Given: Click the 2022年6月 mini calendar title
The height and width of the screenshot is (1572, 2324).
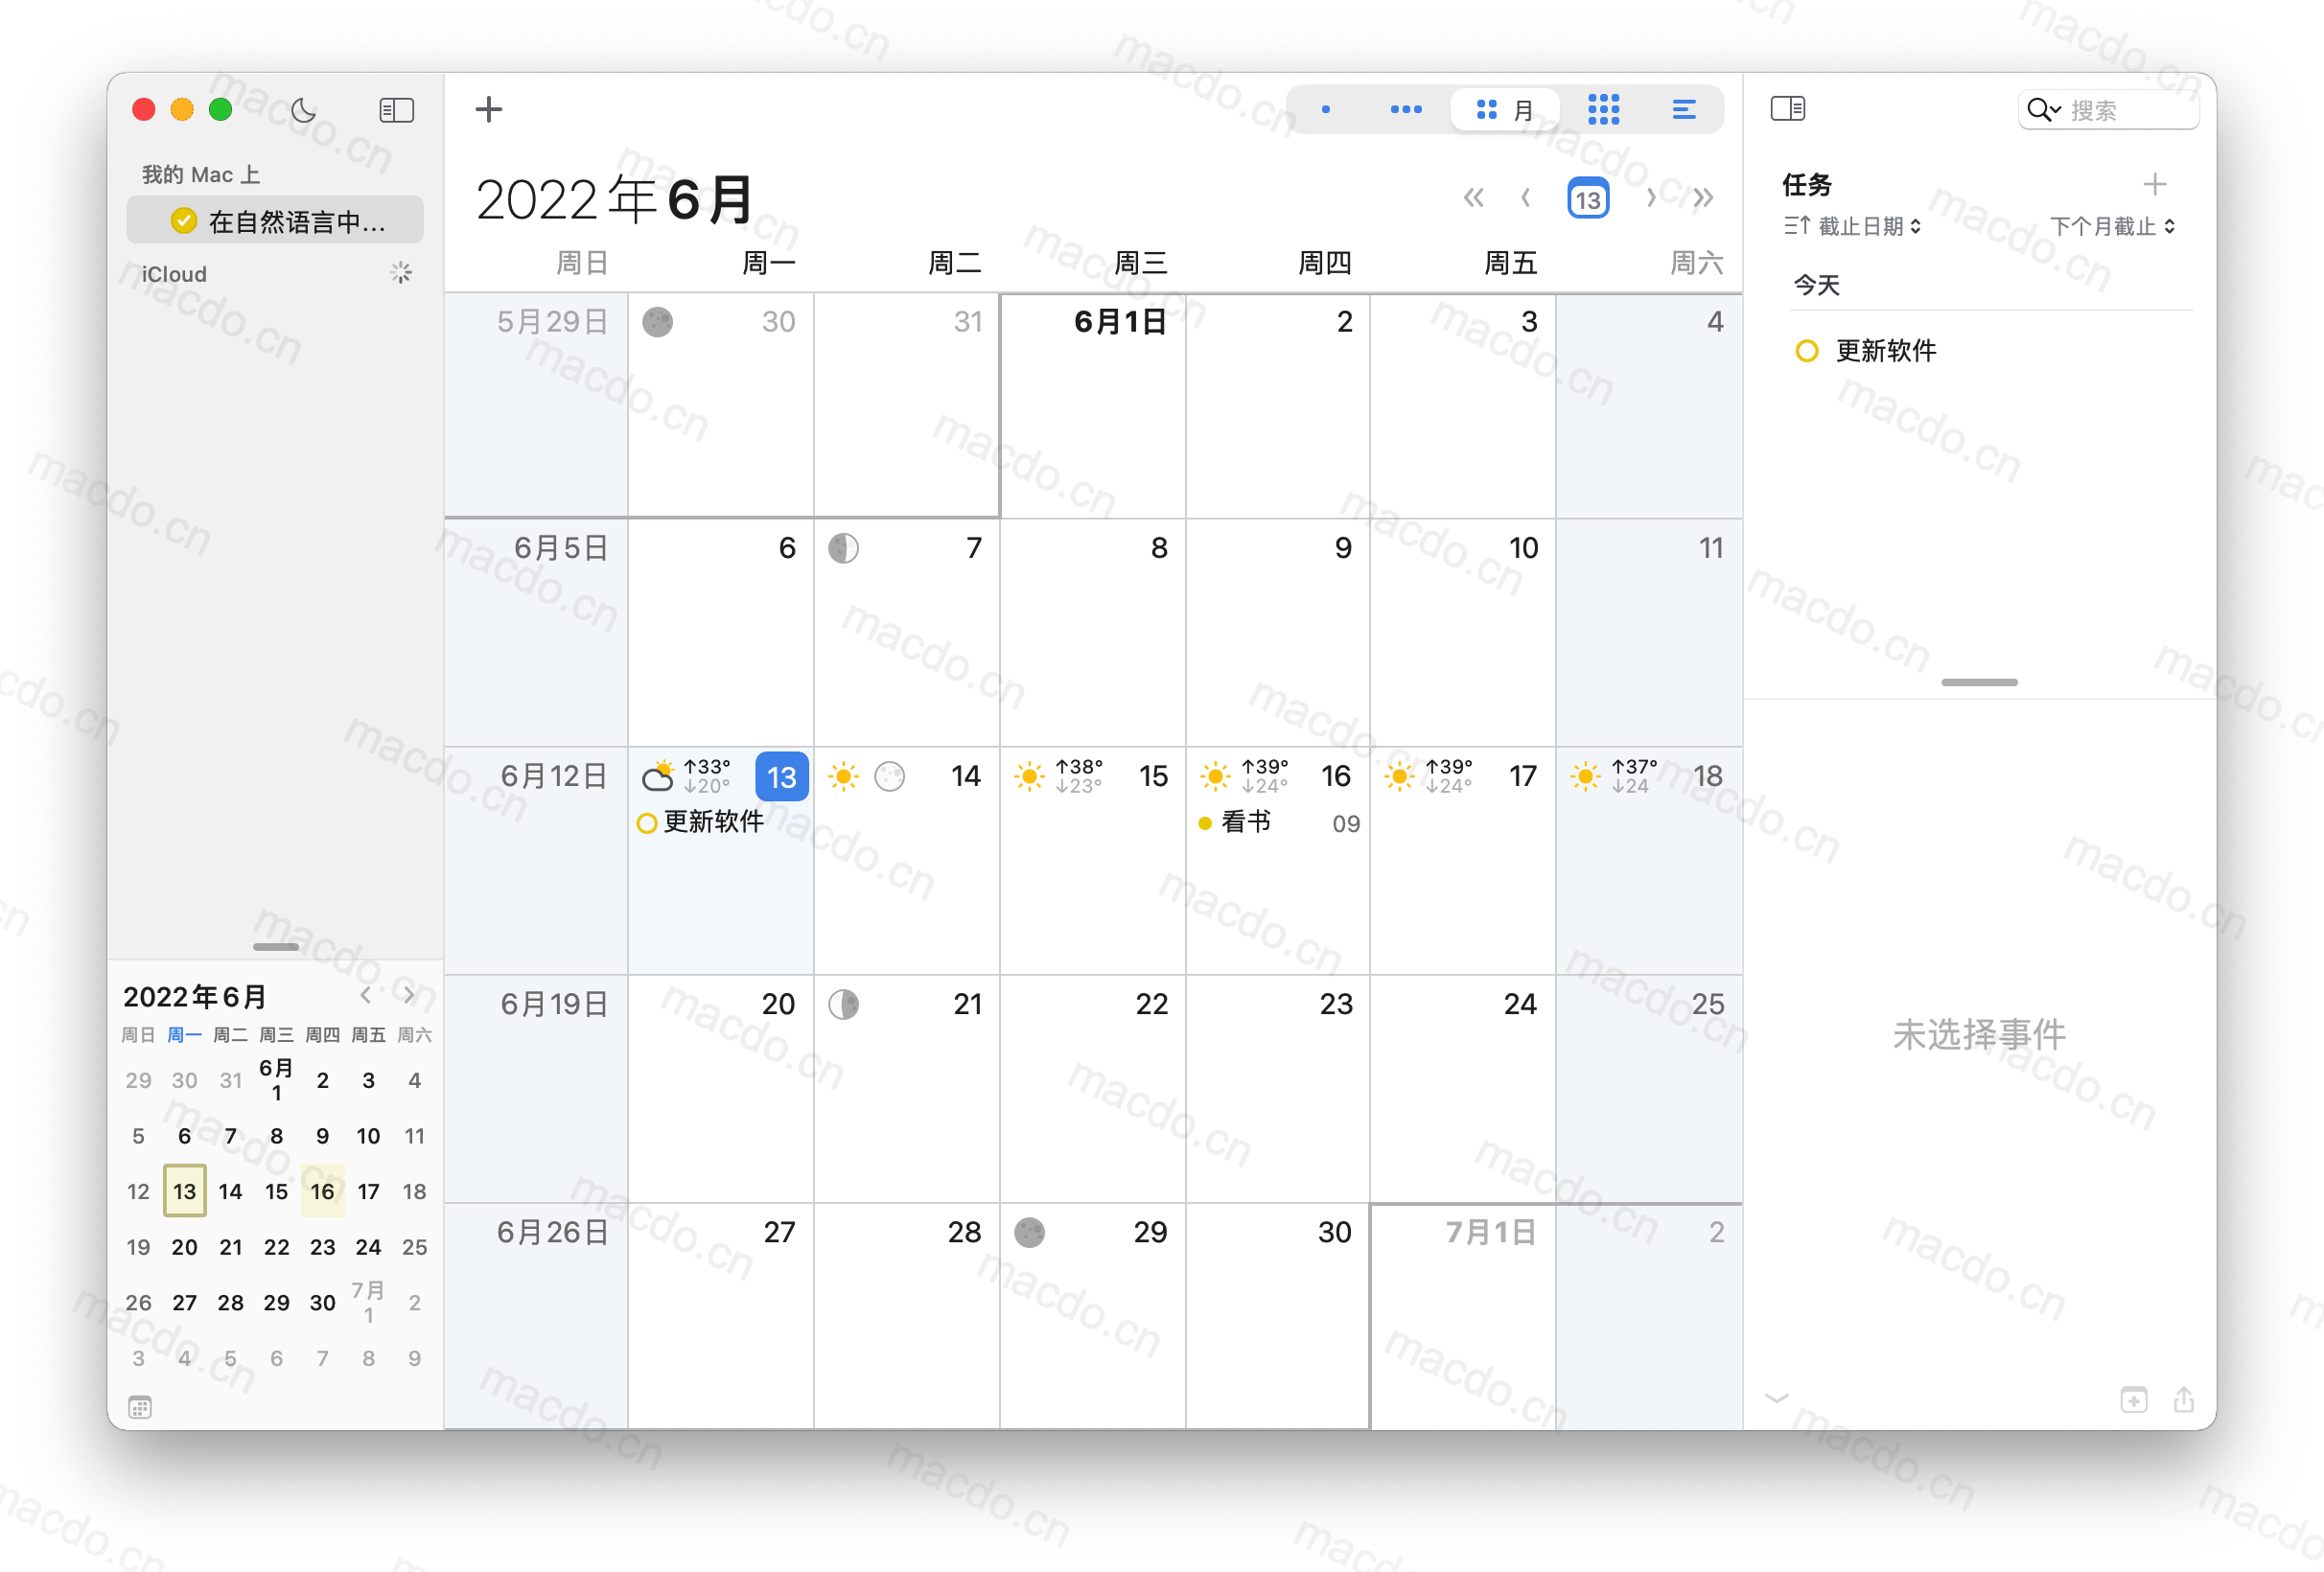Looking at the screenshot, I should pos(194,996).
